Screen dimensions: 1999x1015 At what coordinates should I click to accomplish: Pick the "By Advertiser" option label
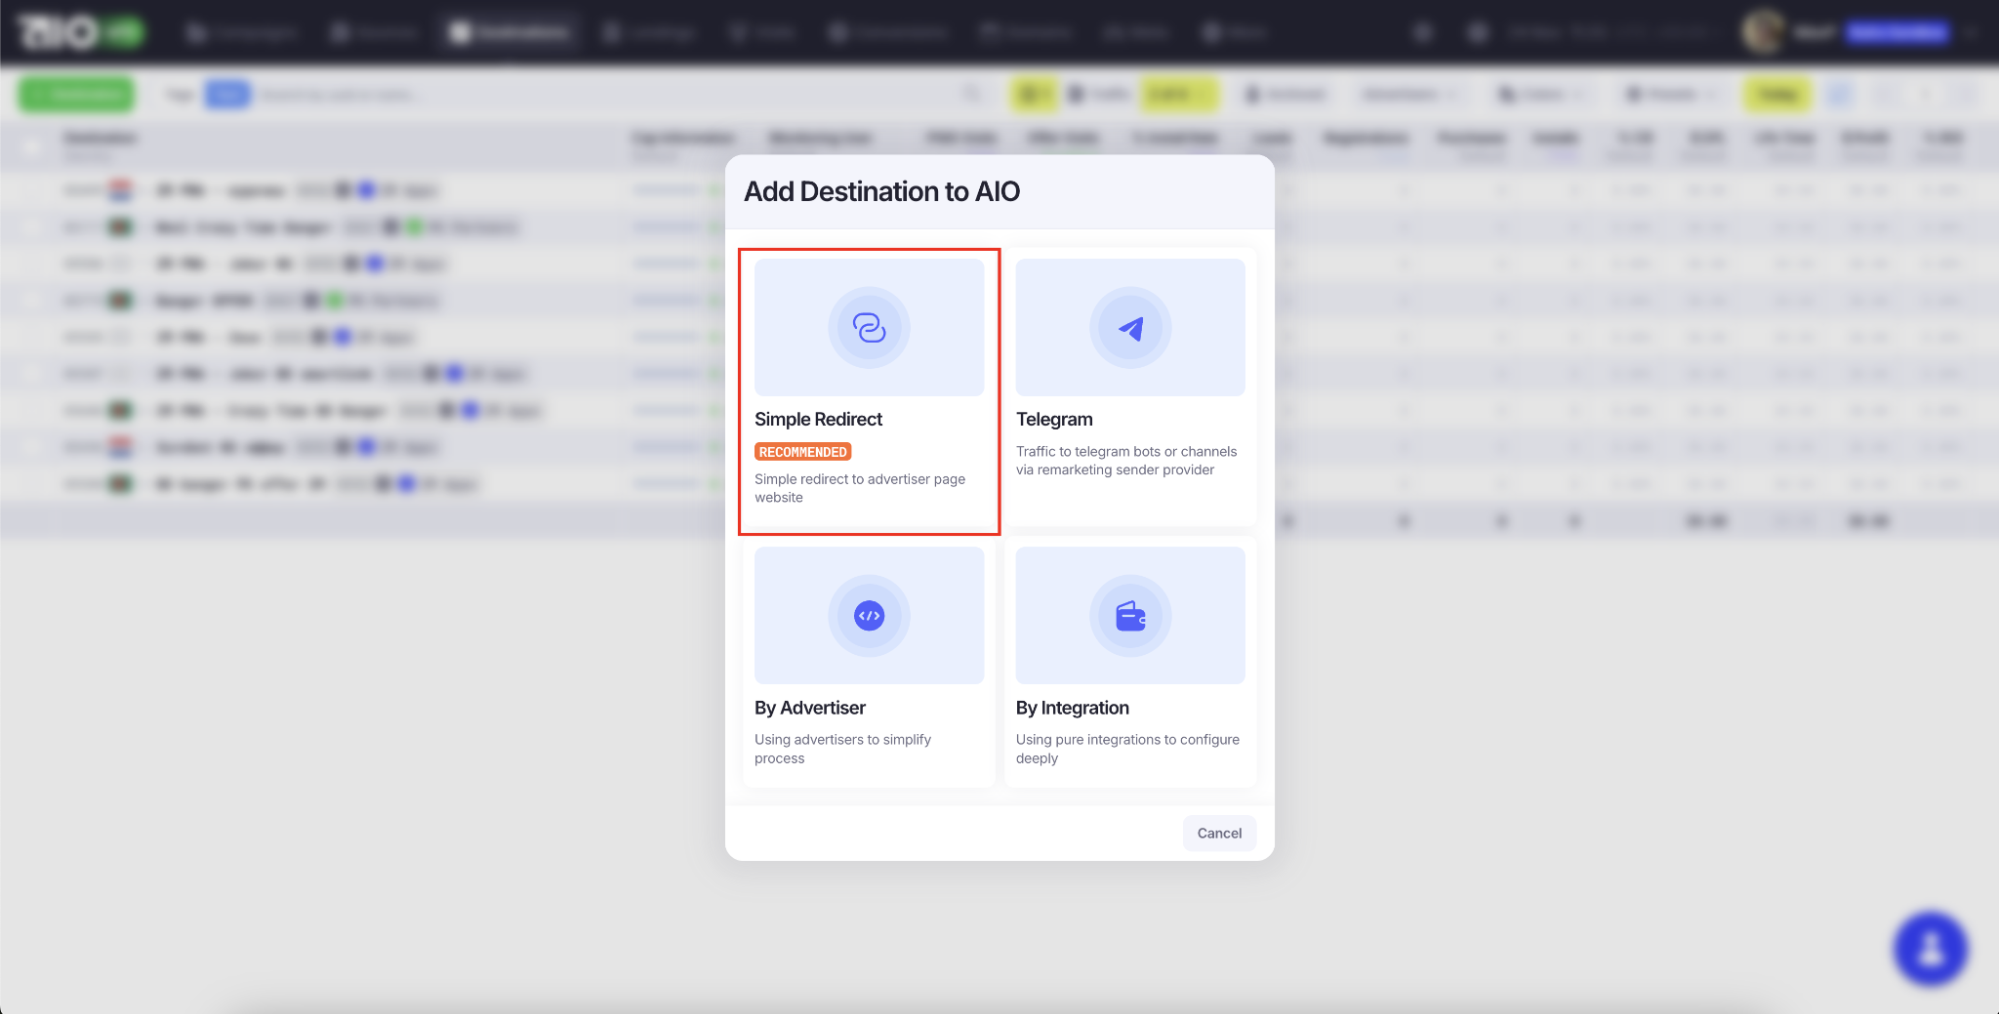(x=809, y=708)
